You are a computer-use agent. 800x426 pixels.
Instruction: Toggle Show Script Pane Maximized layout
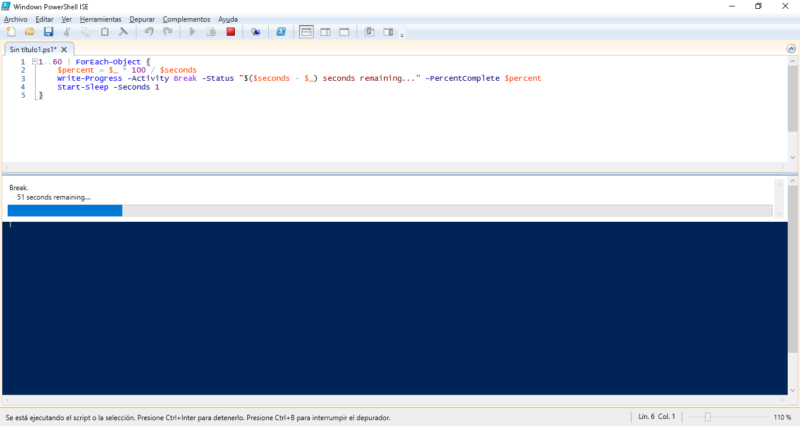(x=344, y=32)
